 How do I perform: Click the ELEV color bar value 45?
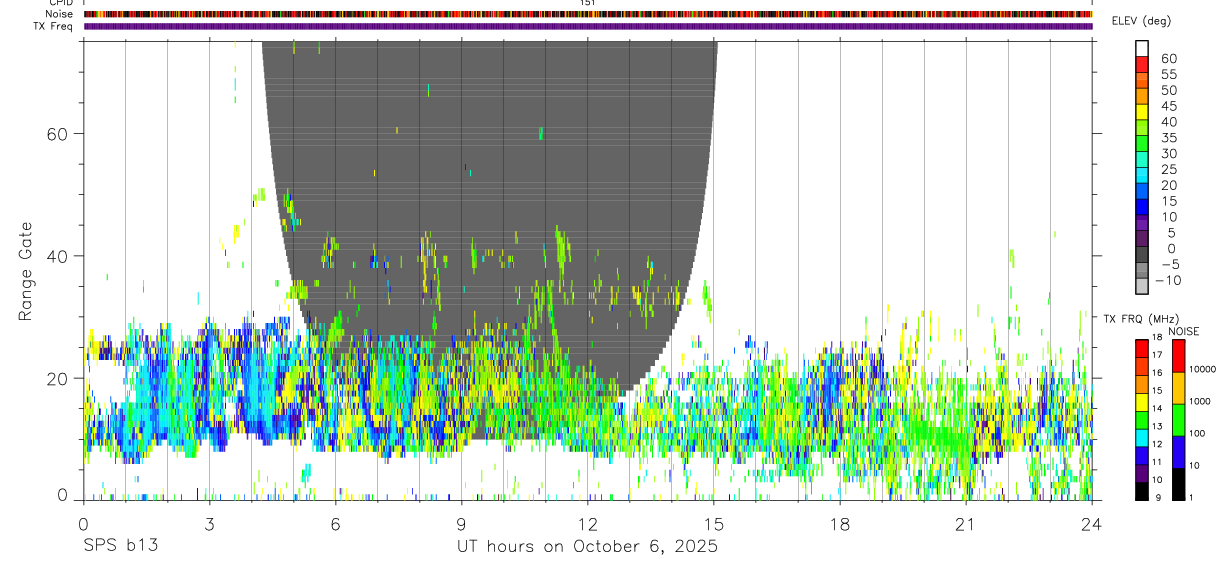coord(1168,106)
